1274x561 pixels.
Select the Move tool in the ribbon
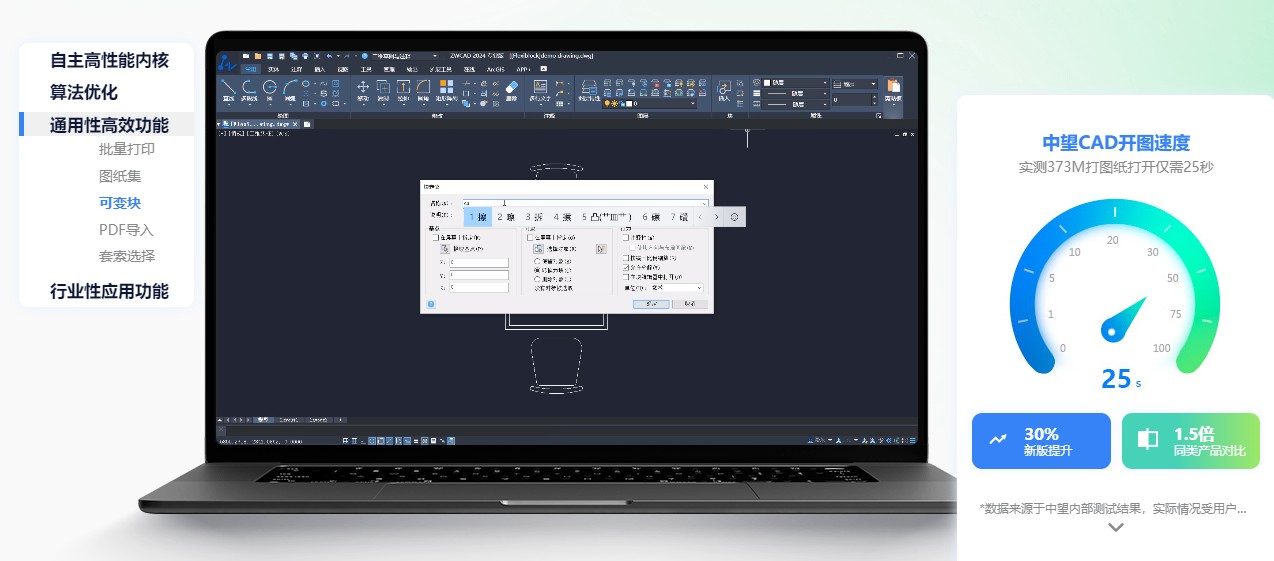point(363,90)
